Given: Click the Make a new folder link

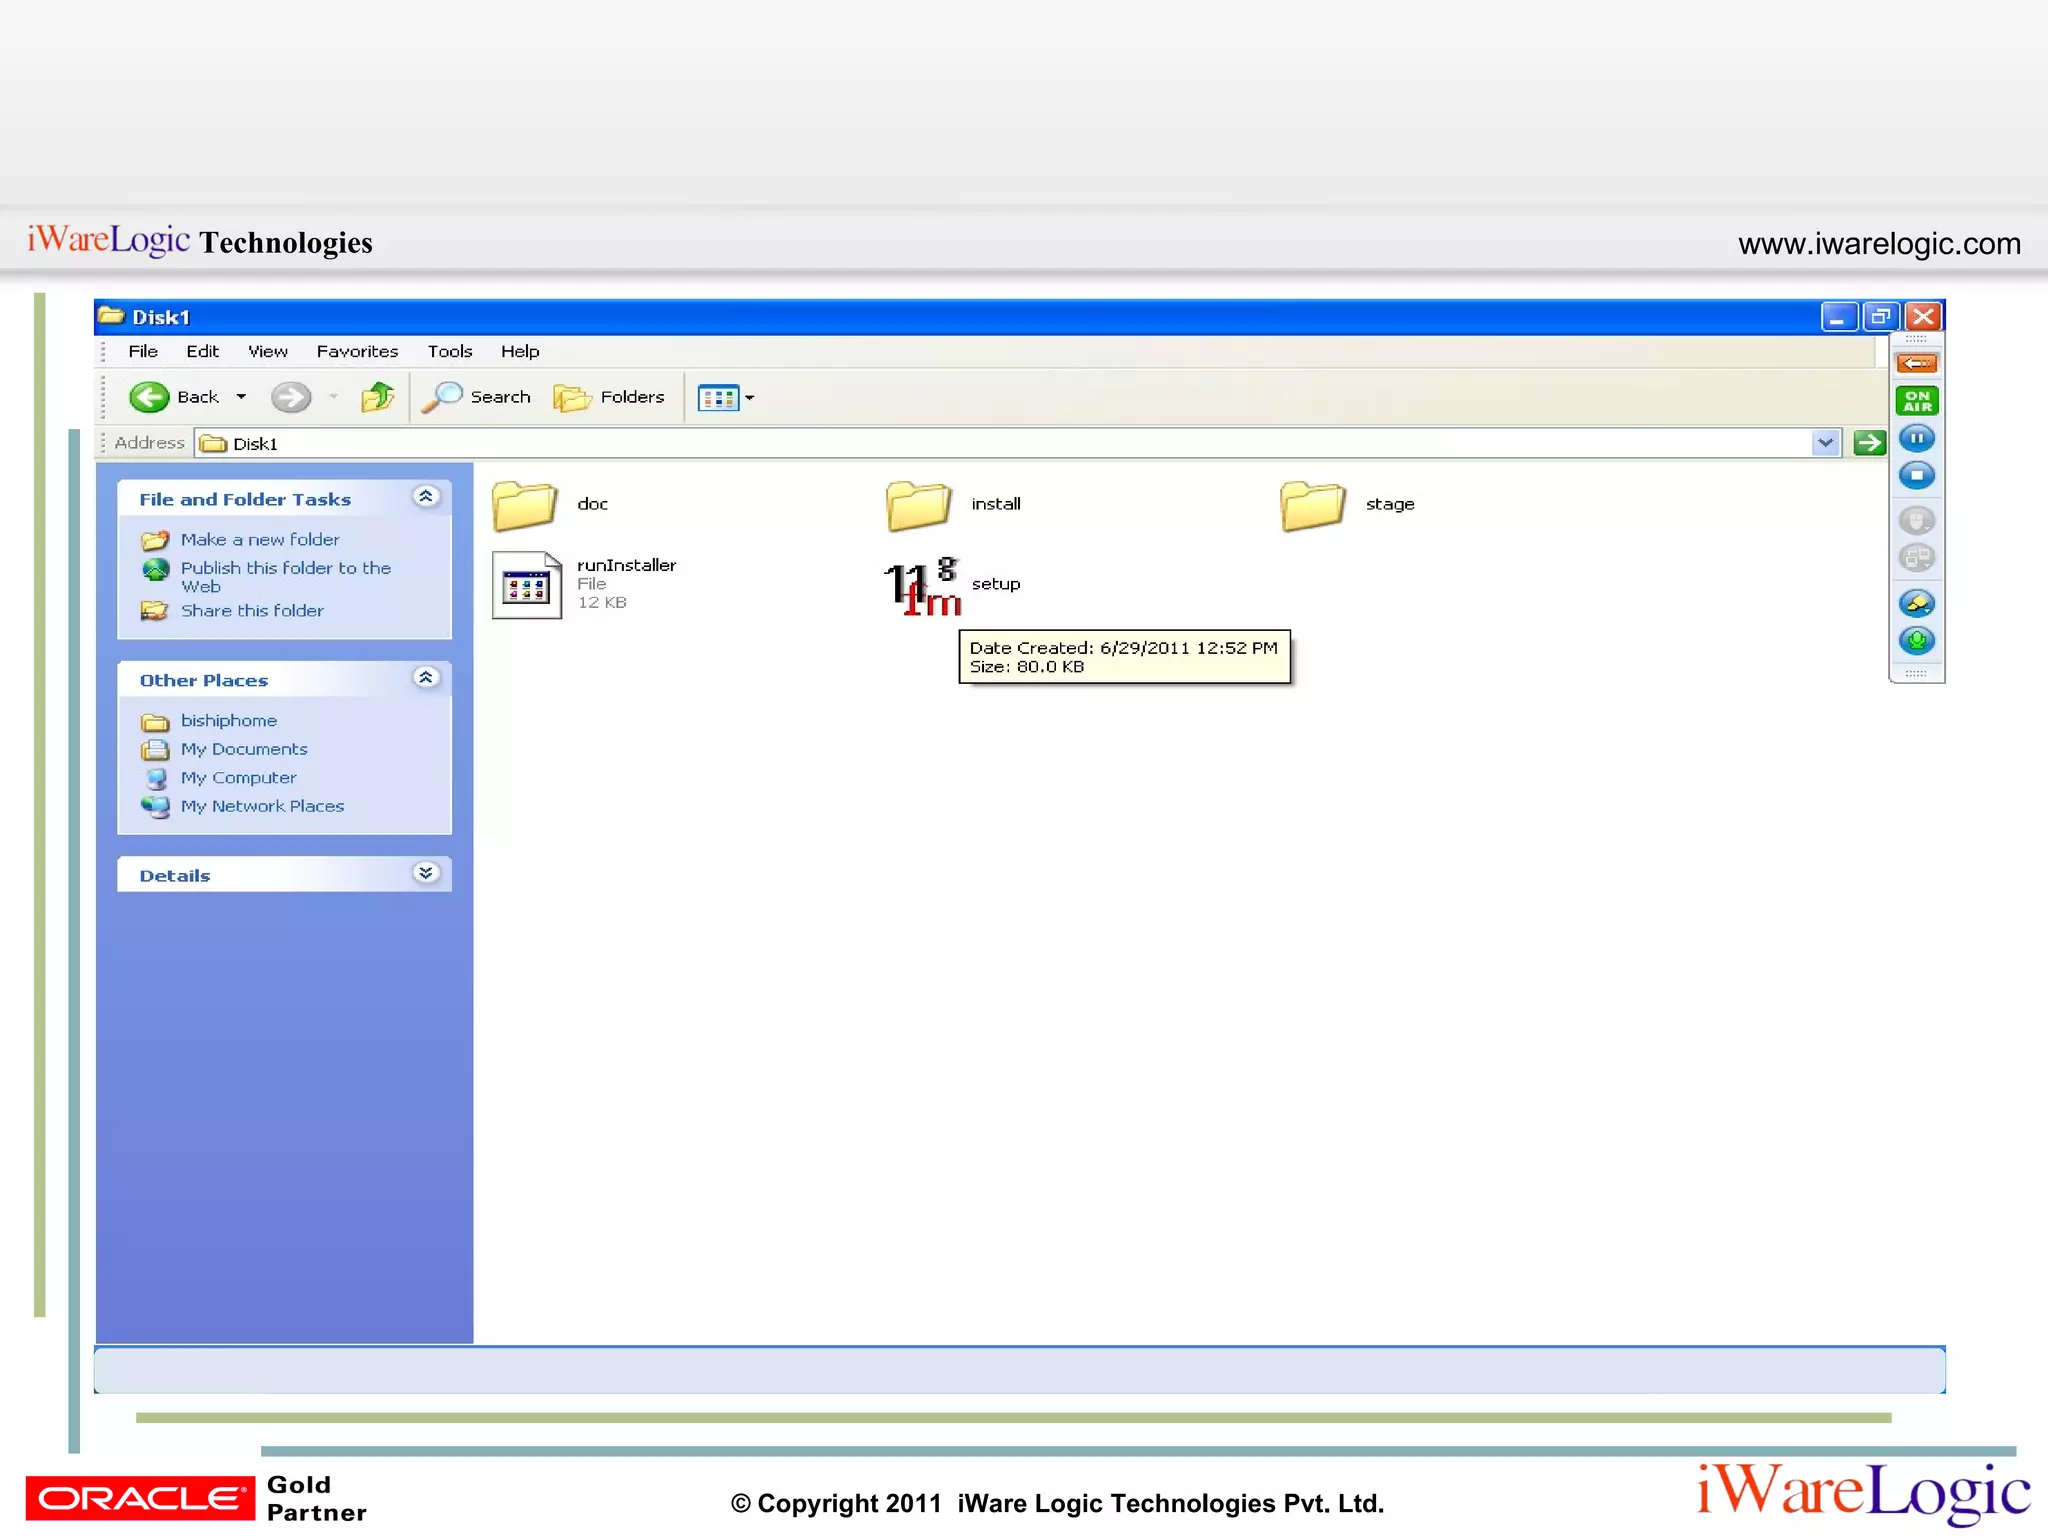Looking at the screenshot, I should [x=260, y=539].
